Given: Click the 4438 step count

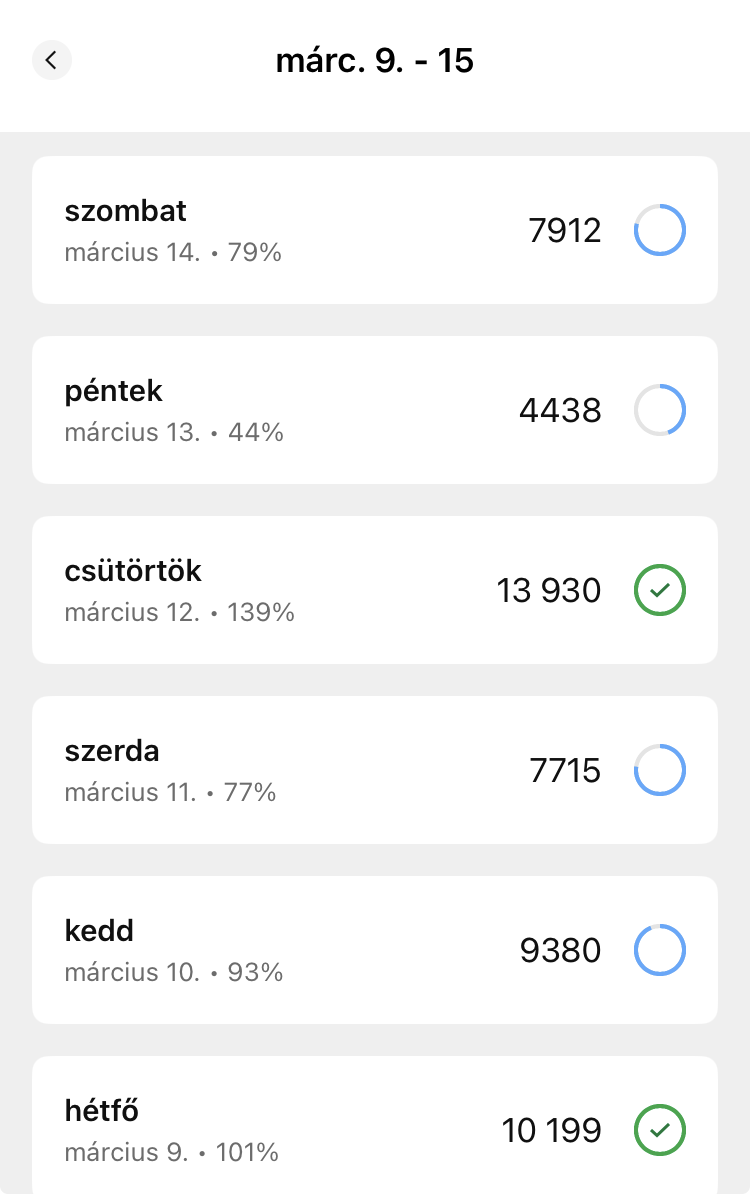Looking at the screenshot, I should click(x=560, y=411).
